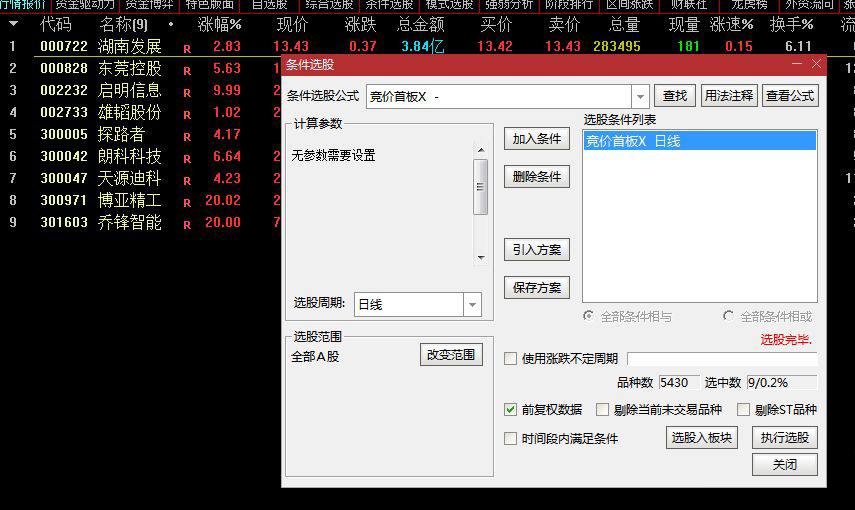Viewport: 855px width, 510px height.
Task: Click 加入条件 button
Action: [x=537, y=139]
